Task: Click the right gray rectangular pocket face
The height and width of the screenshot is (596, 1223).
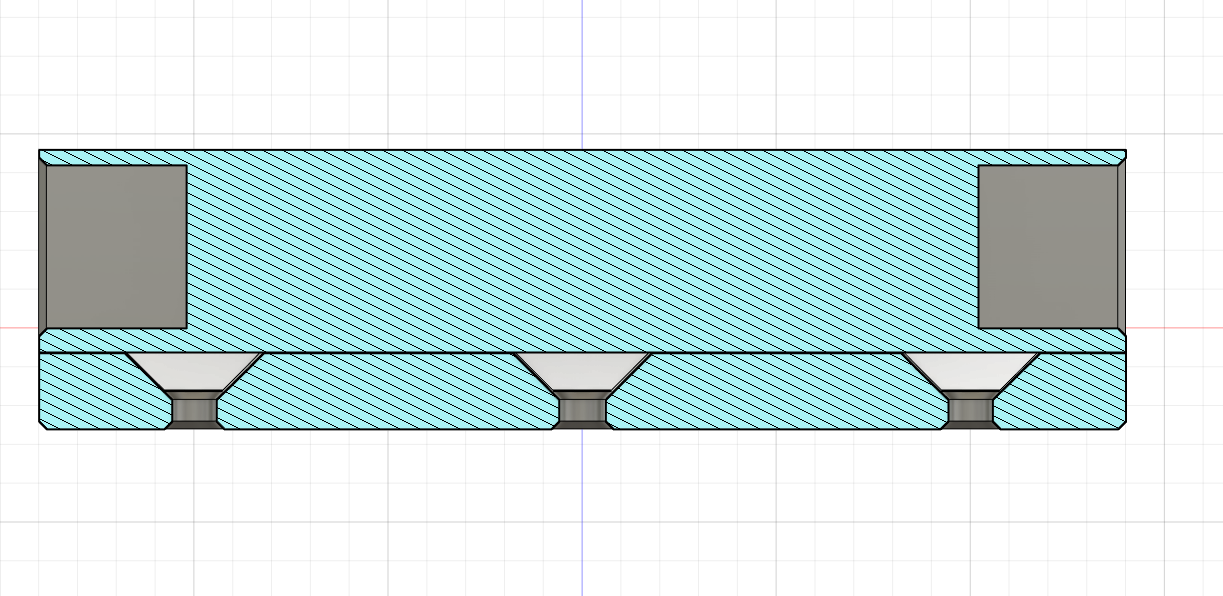Action: coord(1048,247)
